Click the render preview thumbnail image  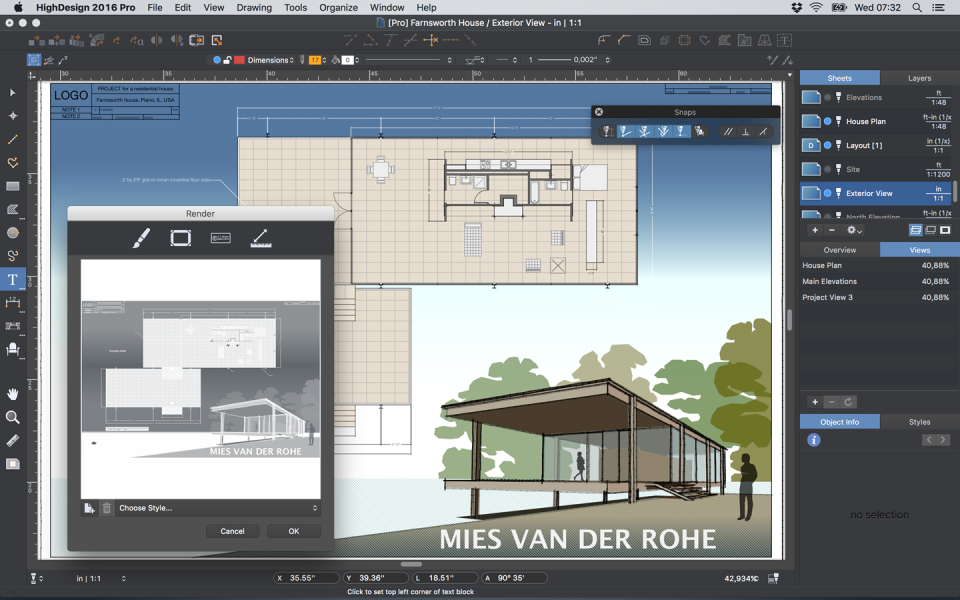pyautogui.click(x=200, y=379)
